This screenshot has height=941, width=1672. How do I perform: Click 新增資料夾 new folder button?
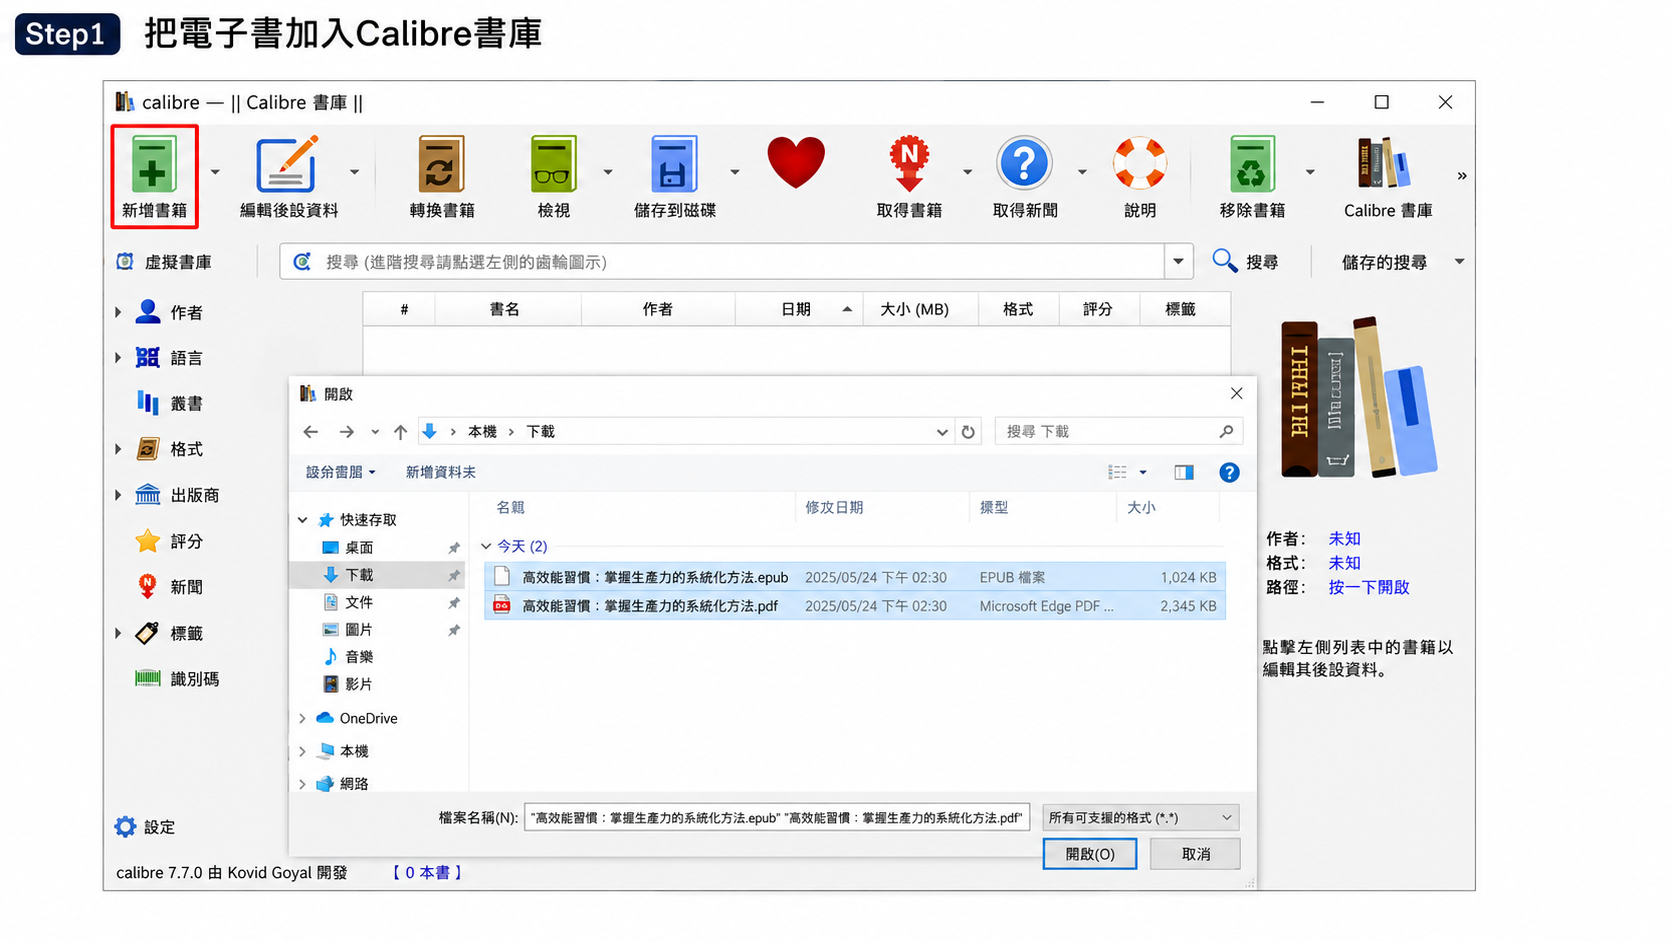click(x=440, y=472)
